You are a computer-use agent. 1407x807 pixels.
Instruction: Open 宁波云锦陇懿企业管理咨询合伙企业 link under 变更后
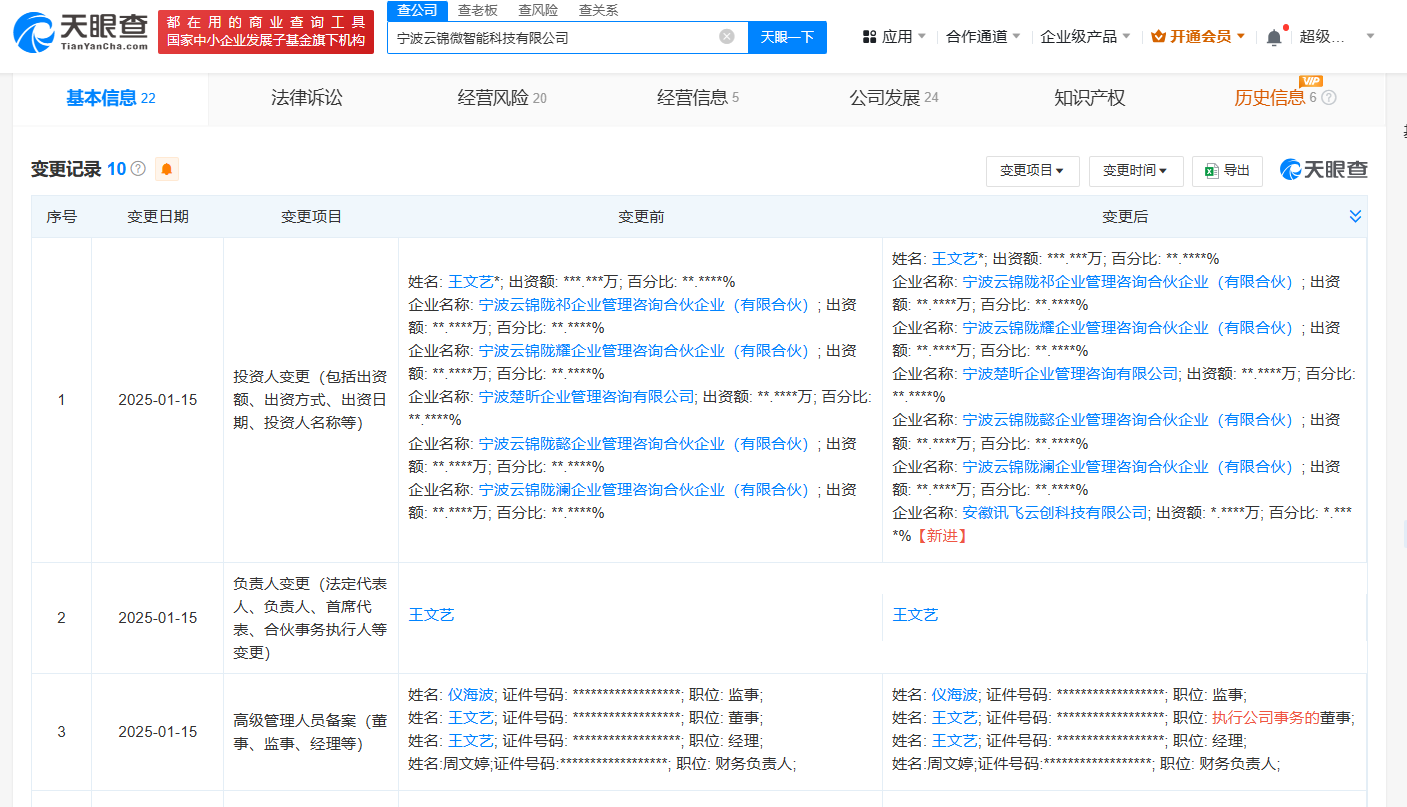pyautogui.click(x=1128, y=420)
